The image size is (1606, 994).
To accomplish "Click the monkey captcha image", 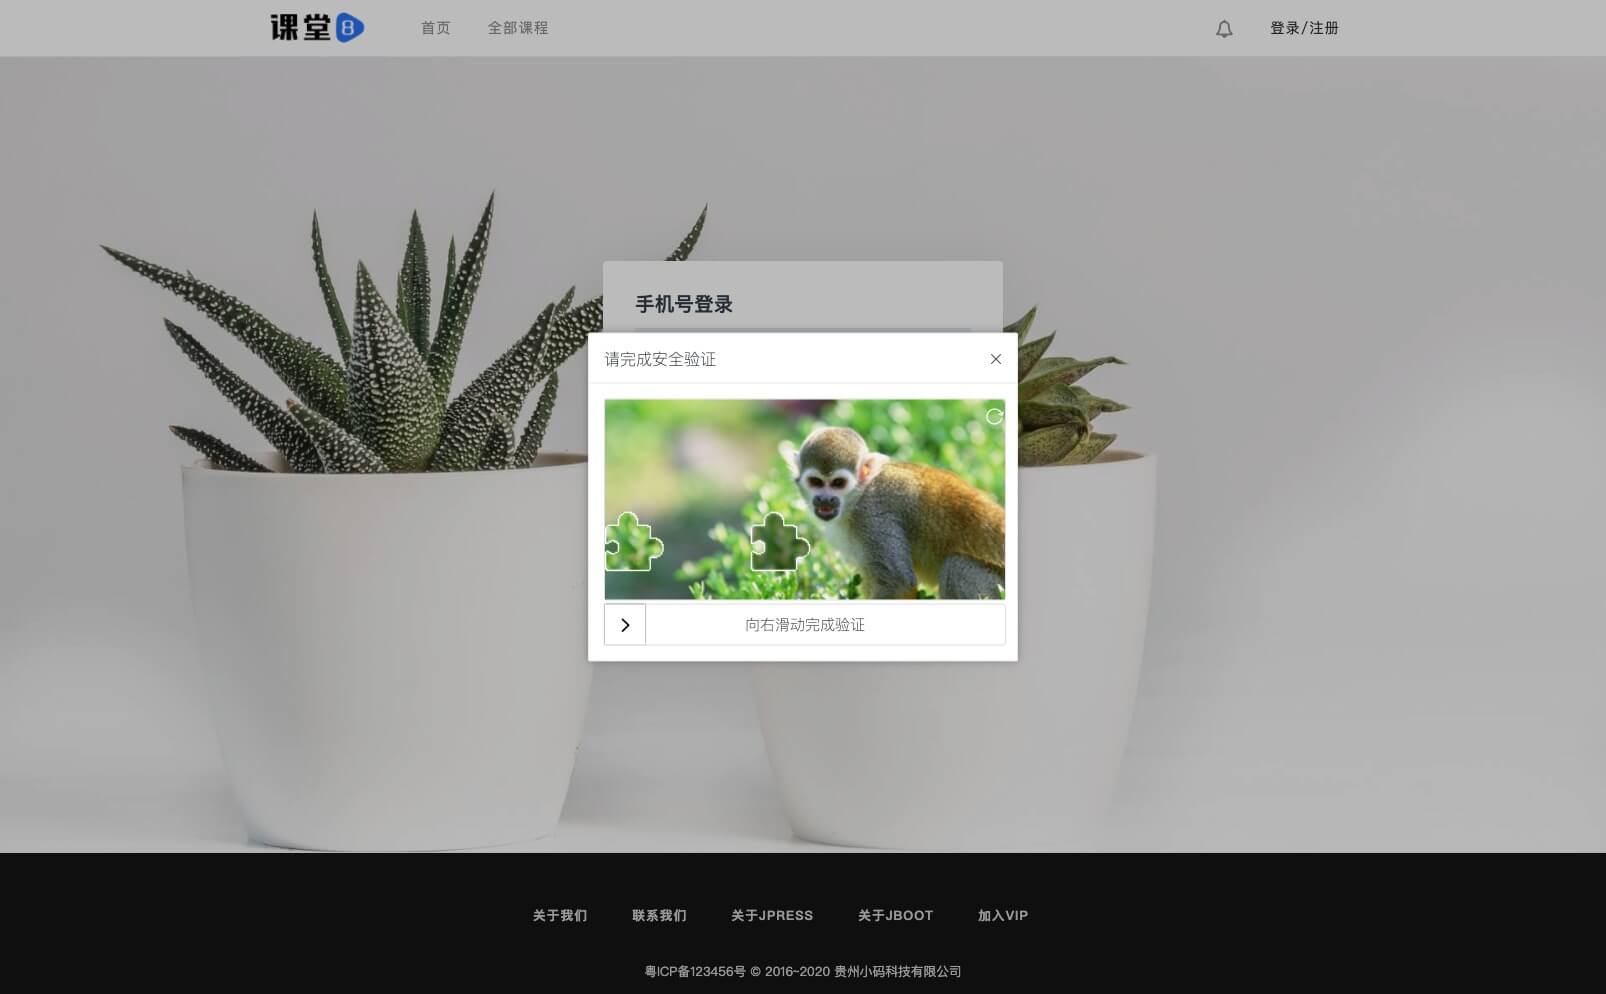I will (805, 499).
